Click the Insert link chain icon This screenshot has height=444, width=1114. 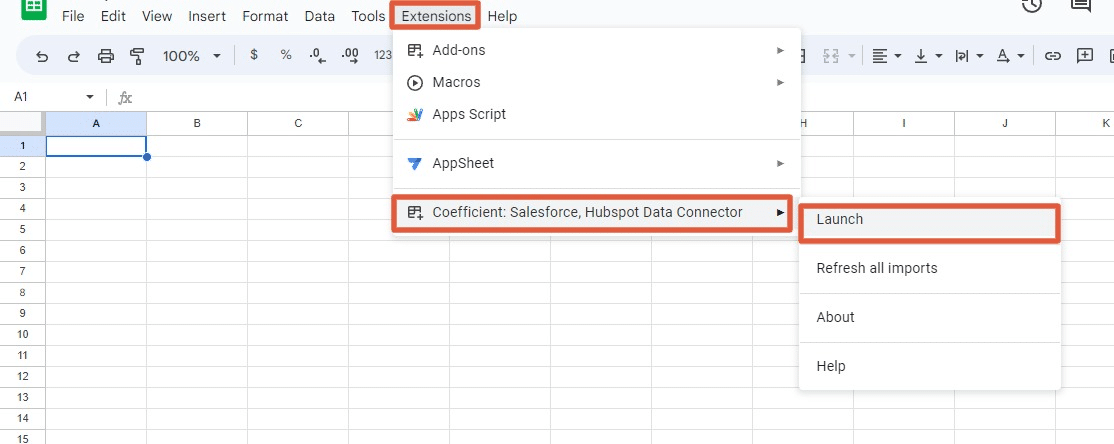click(1052, 56)
